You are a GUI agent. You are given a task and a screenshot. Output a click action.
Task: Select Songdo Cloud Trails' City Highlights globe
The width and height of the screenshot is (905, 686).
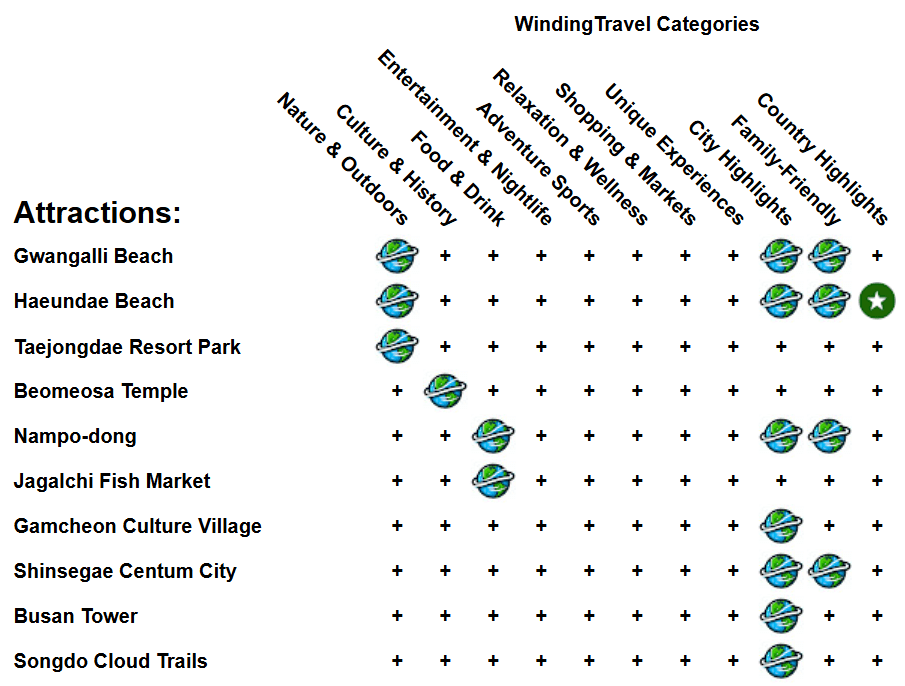(781, 661)
